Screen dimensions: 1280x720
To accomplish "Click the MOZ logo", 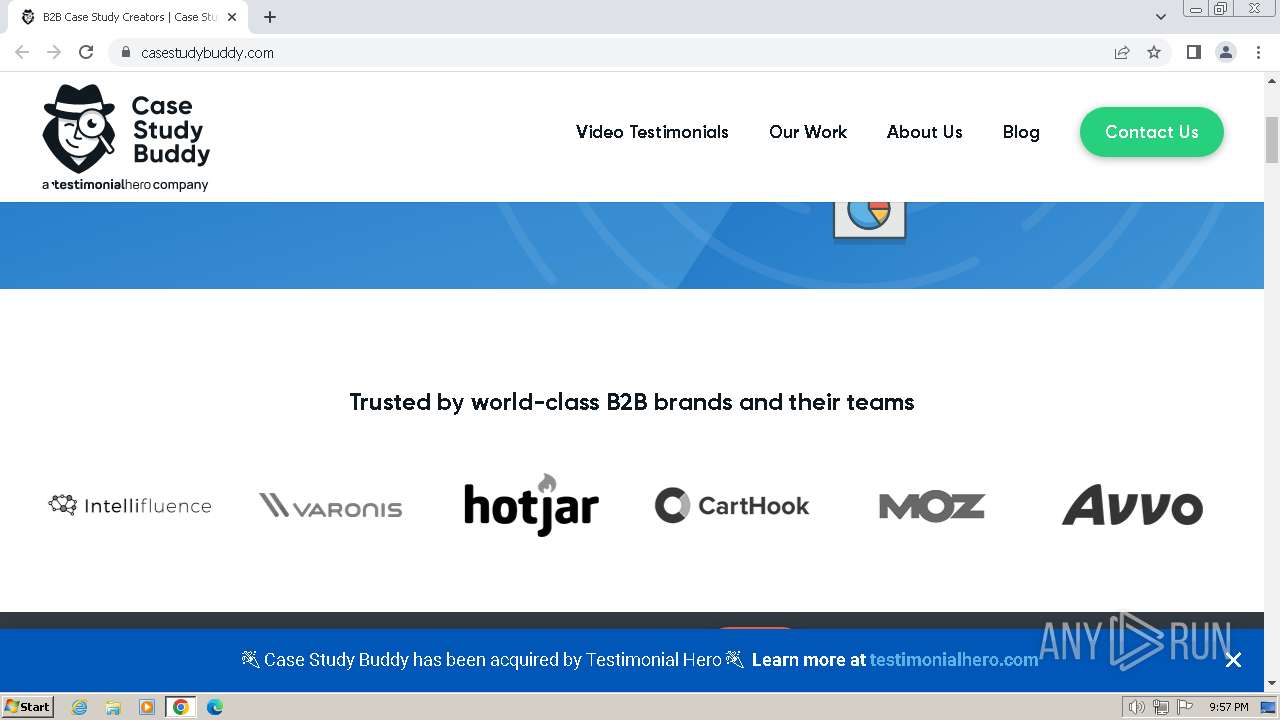I will click(932, 506).
